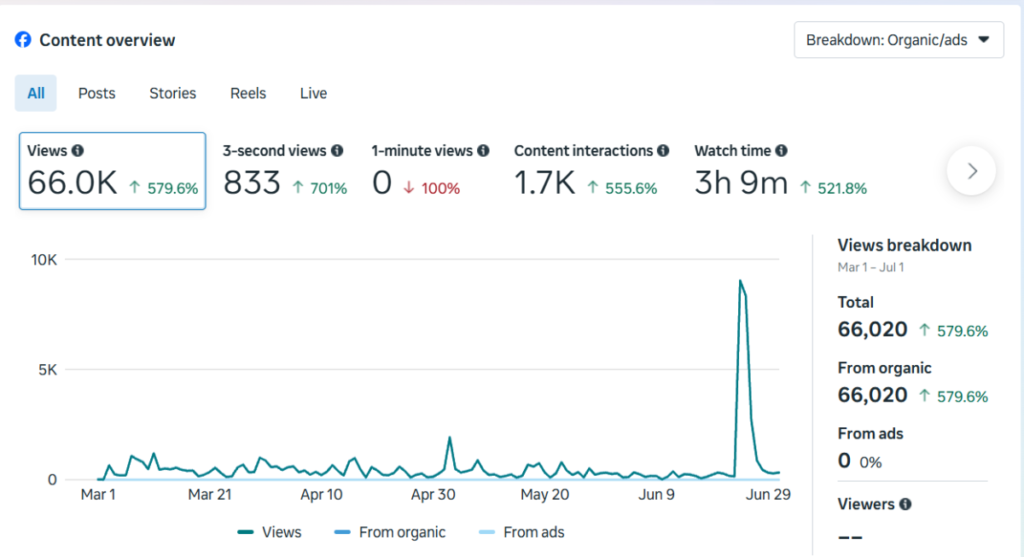Select the Reels tab
The height and width of the screenshot is (557, 1024).
click(x=248, y=93)
